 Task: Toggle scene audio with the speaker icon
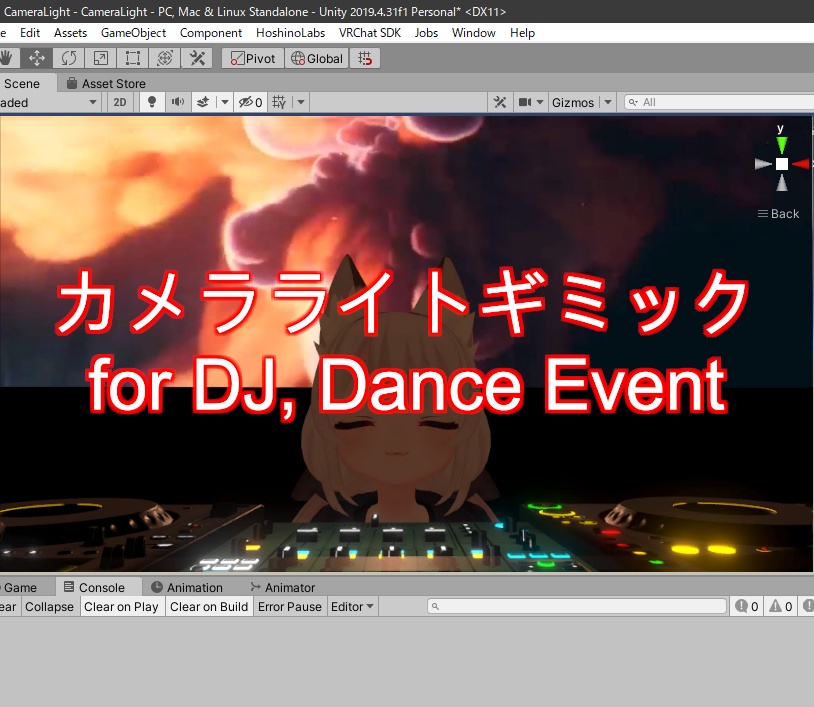[177, 102]
